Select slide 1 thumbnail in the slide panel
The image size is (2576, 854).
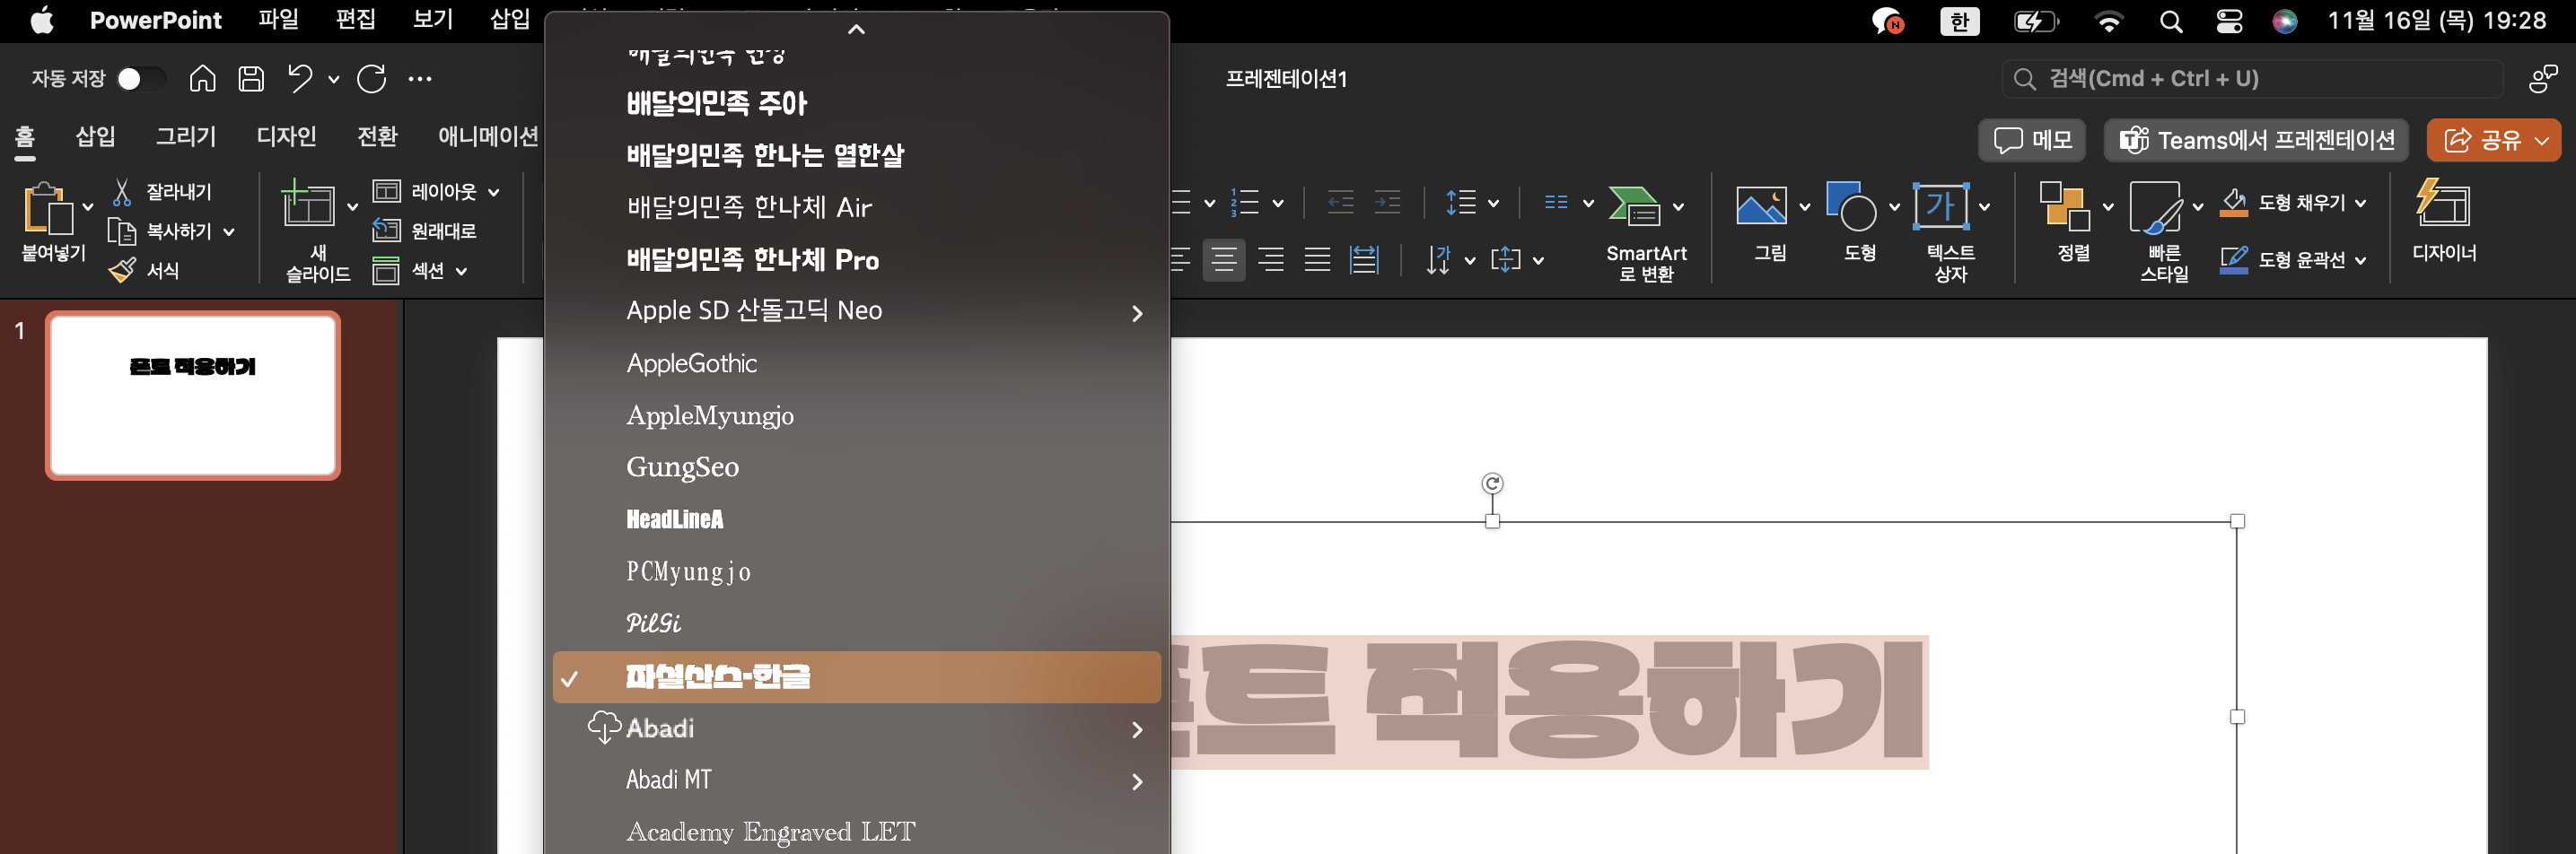coord(193,395)
